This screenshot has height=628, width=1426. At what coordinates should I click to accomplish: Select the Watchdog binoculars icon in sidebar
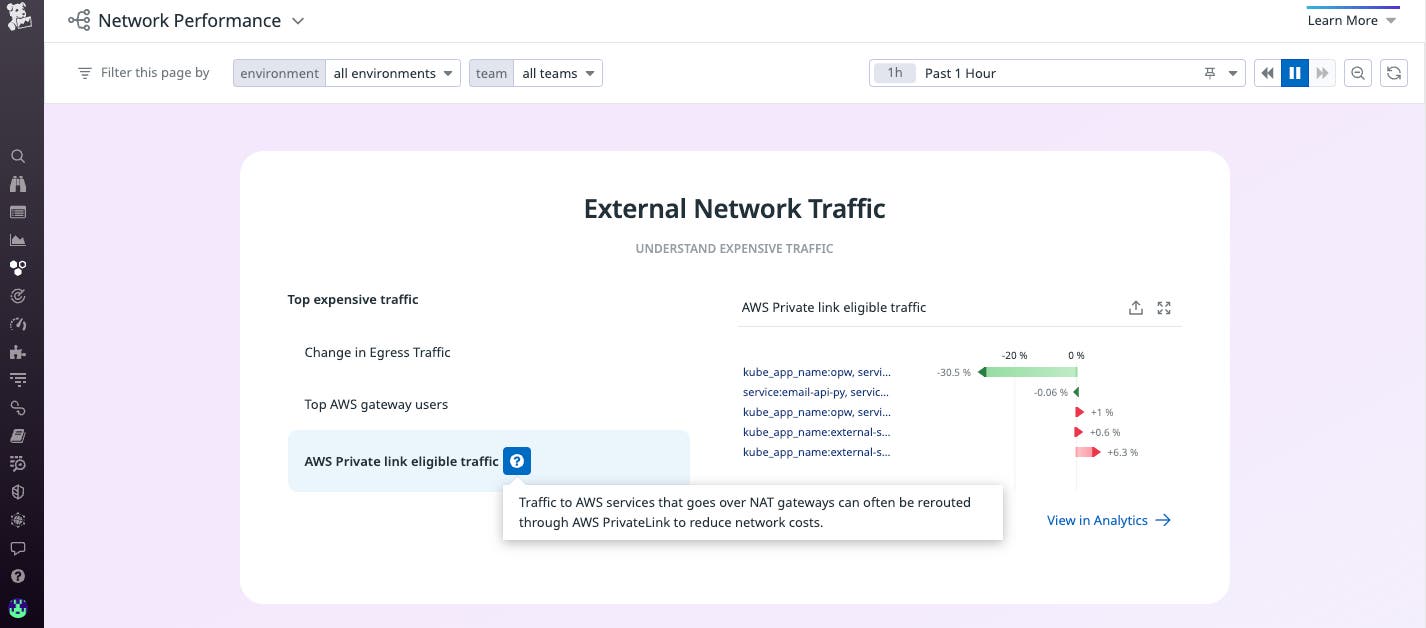coord(18,184)
